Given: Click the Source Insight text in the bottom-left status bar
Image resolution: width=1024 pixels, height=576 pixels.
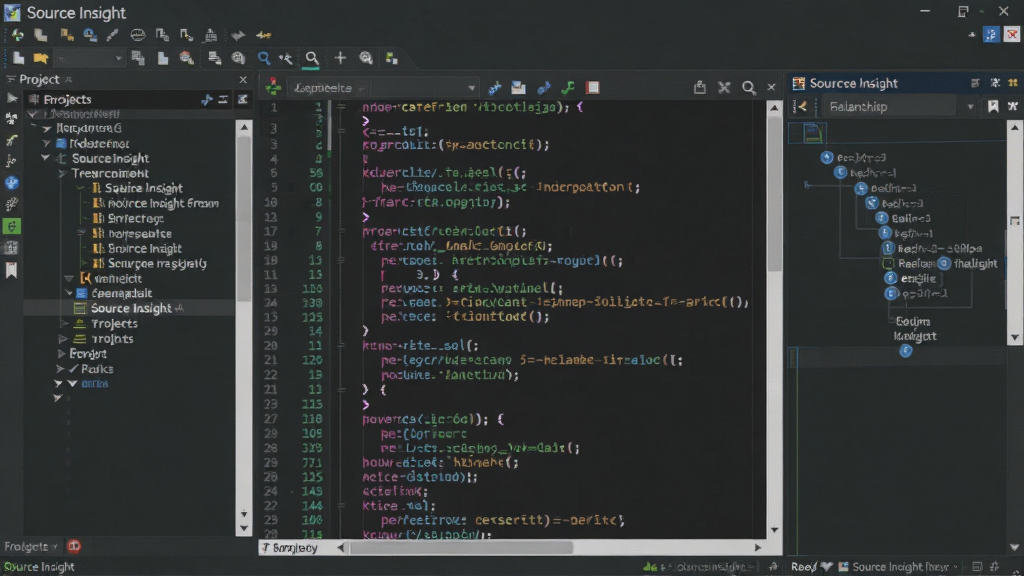Looking at the screenshot, I should point(39,567).
